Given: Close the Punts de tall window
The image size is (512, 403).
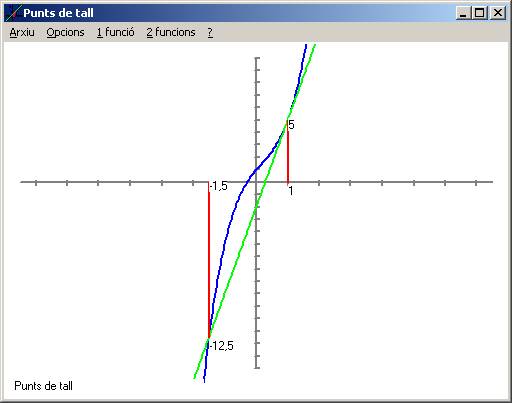Looking at the screenshot, I should [498, 13].
